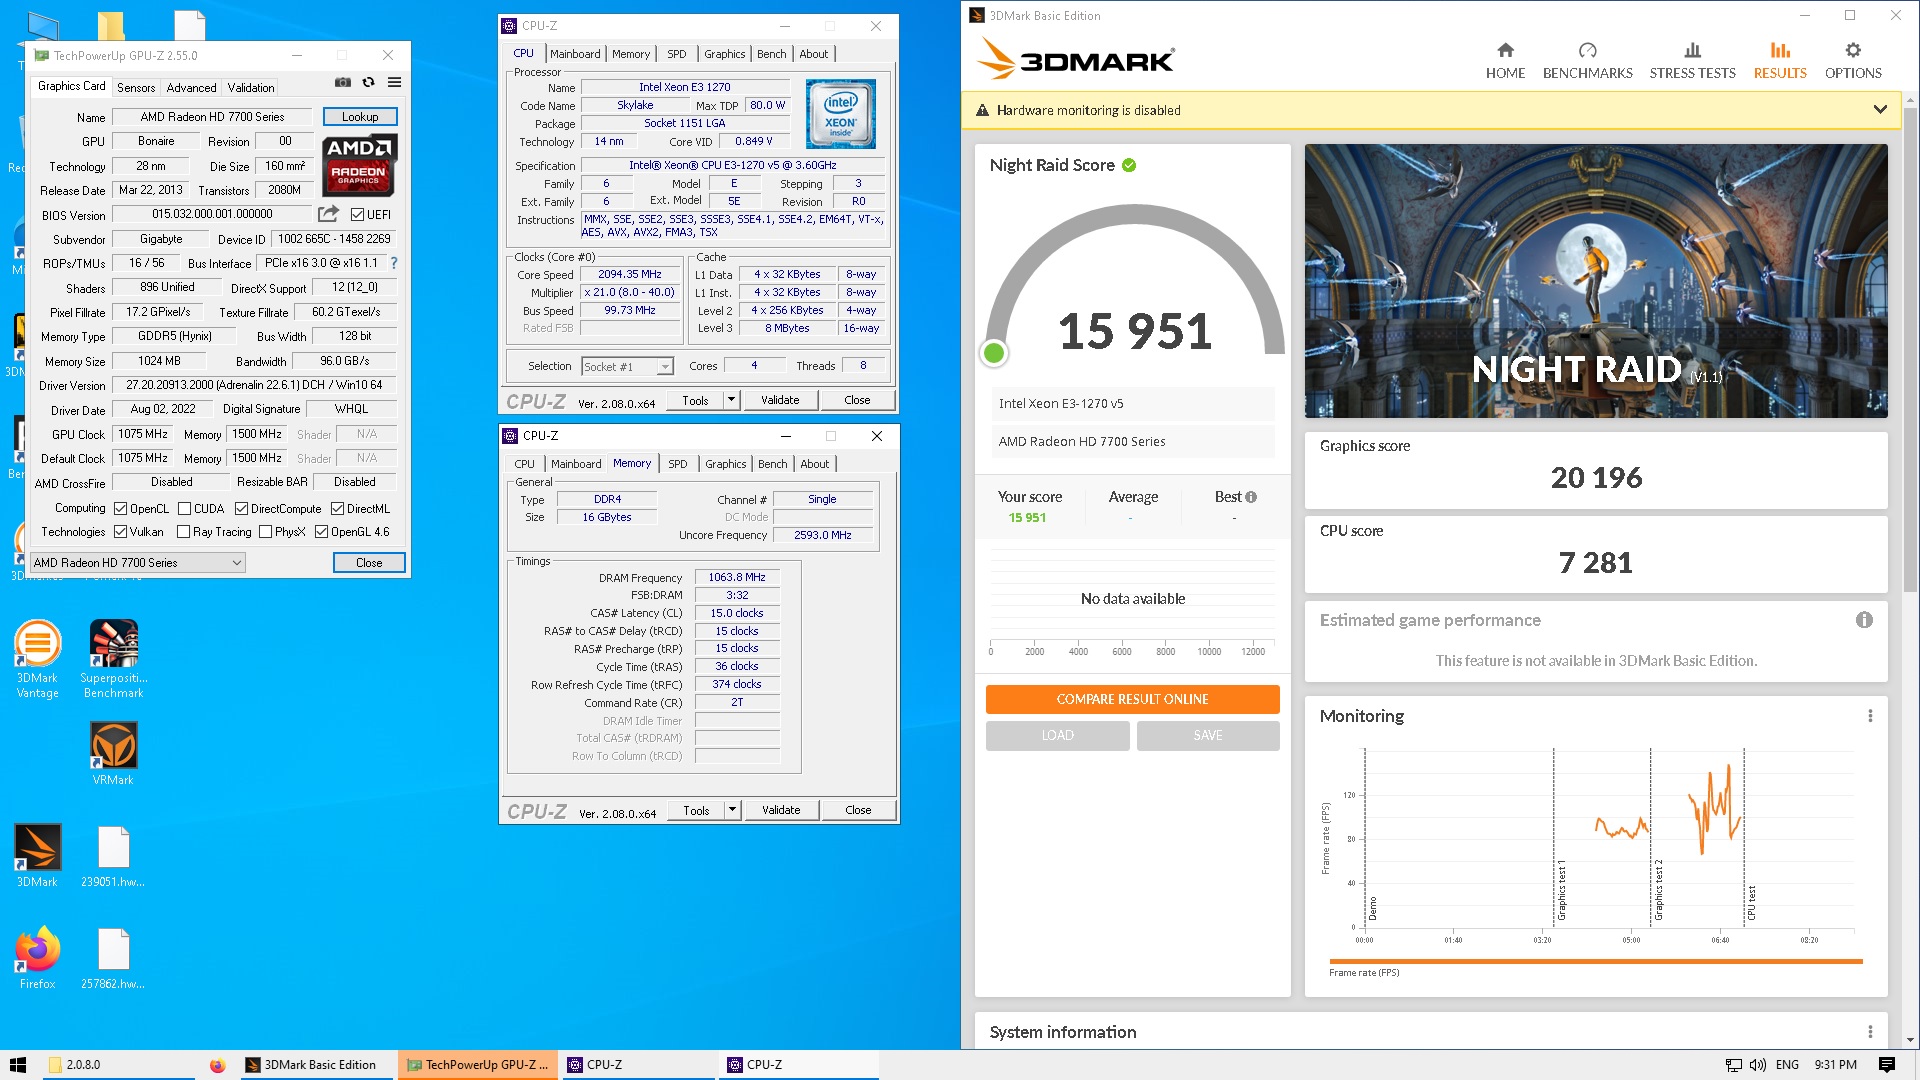Click the Night Raid score gauge dial
The width and height of the screenshot is (1920, 1080).
1134,286
